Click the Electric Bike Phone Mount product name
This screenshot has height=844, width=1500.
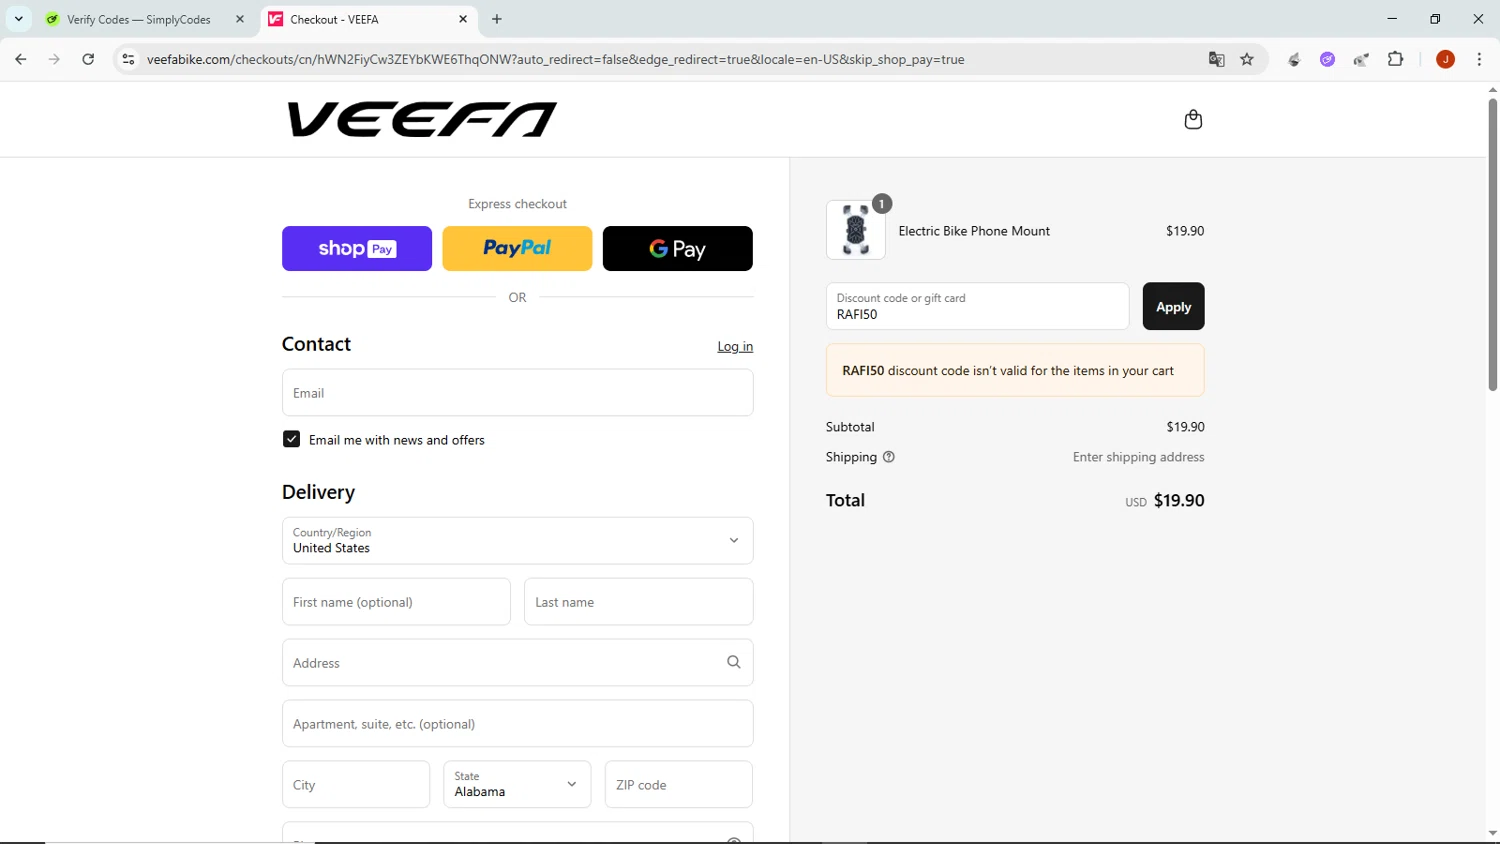(x=974, y=231)
